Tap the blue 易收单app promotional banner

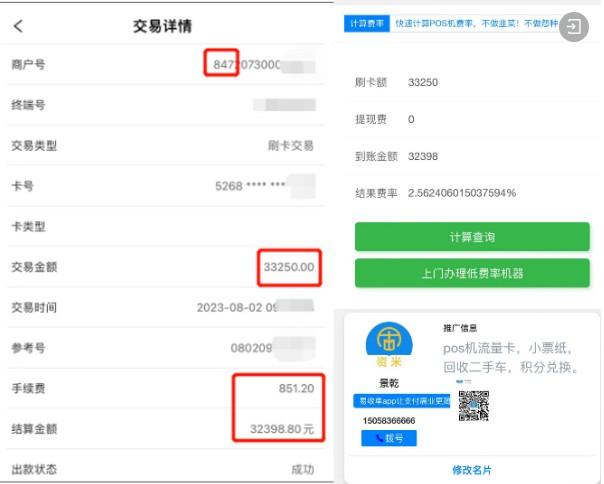point(390,401)
